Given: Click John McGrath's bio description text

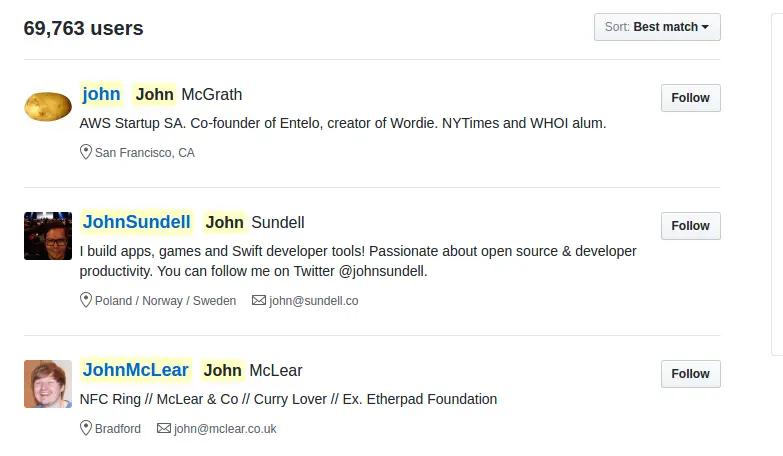Looking at the screenshot, I should pyautogui.click(x=343, y=124).
